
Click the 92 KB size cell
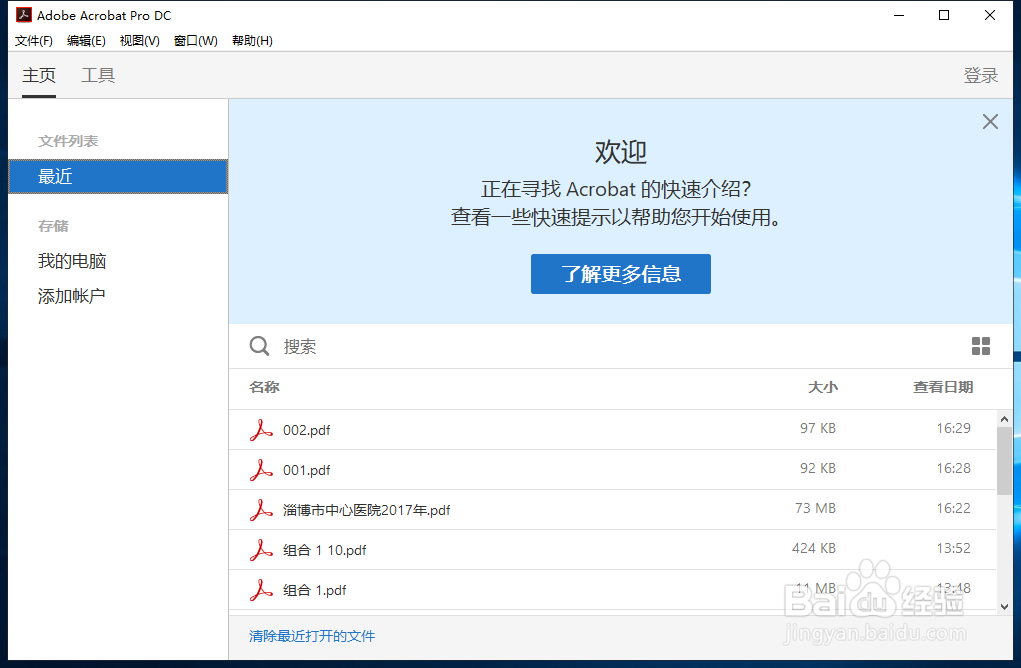tap(818, 468)
